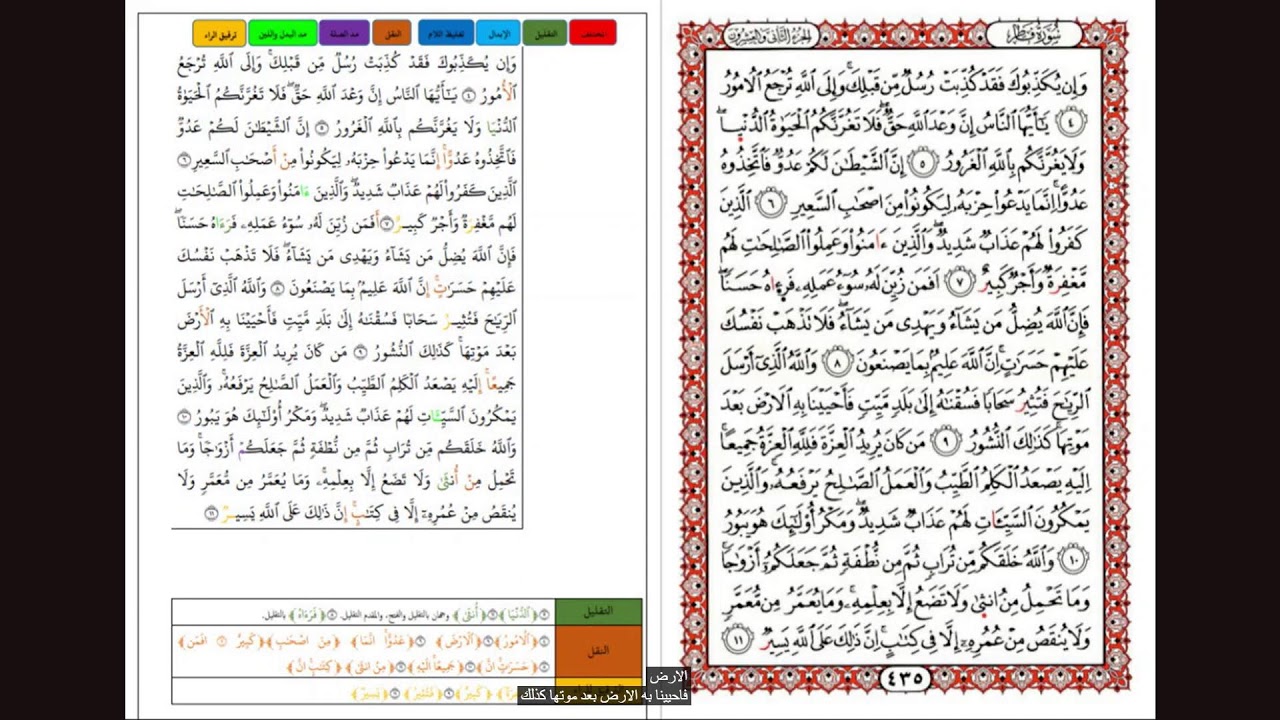Click the bright green مد البدل واللين label
This screenshot has height=720, width=1280.
[283, 33]
